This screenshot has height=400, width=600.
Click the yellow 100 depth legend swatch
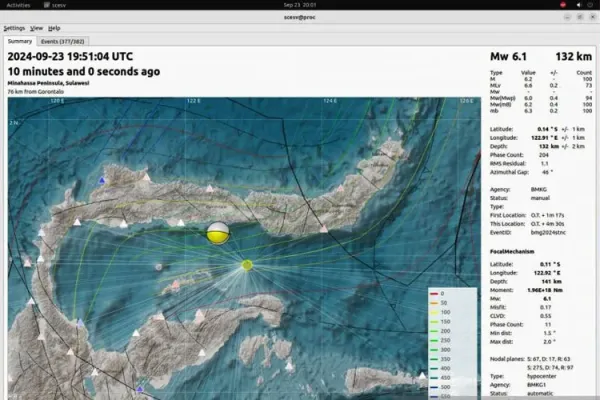[x=434, y=313]
